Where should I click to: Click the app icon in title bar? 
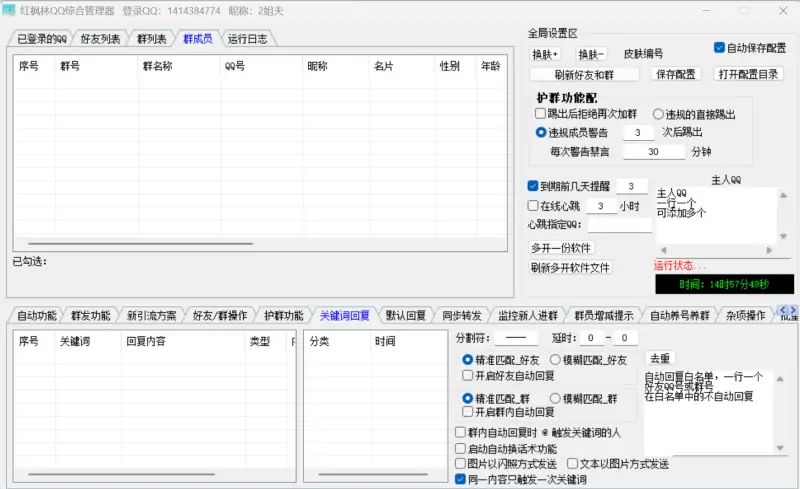10,11
